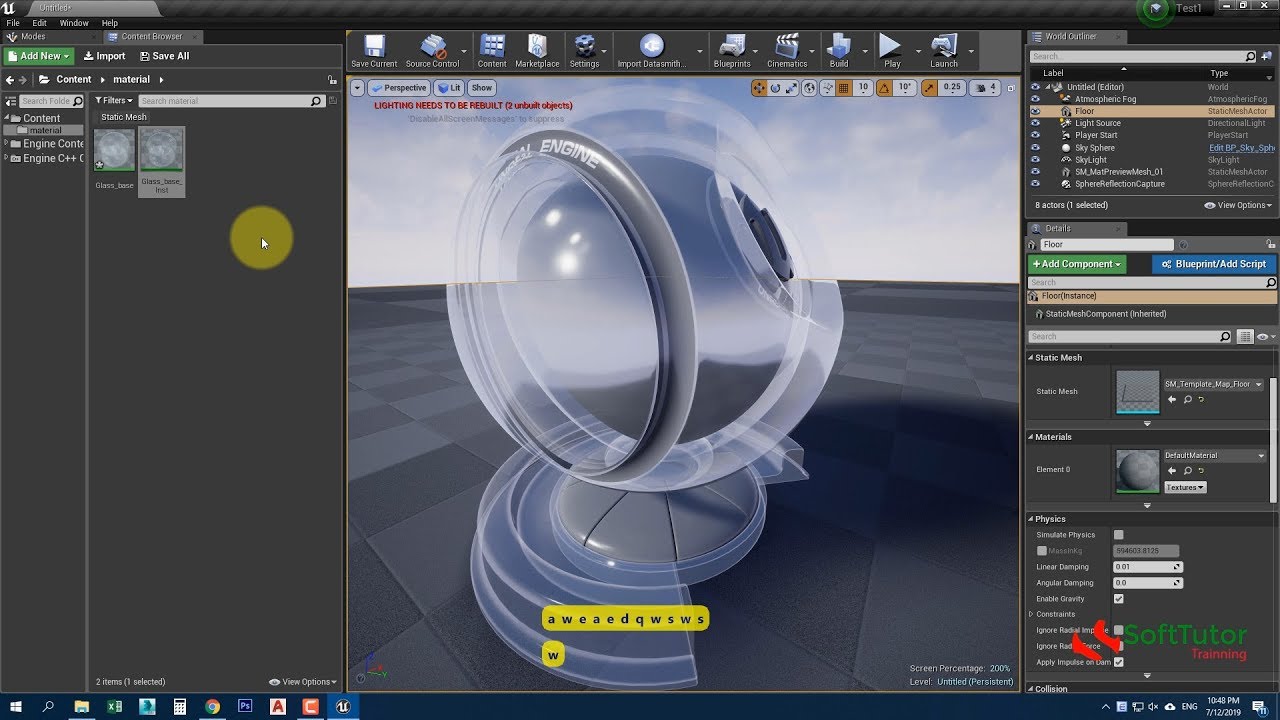The height and width of the screenshot is (720, 1280).
Task: Open the Textures dropdown button under Element 0
Action: coord(1186,487)
